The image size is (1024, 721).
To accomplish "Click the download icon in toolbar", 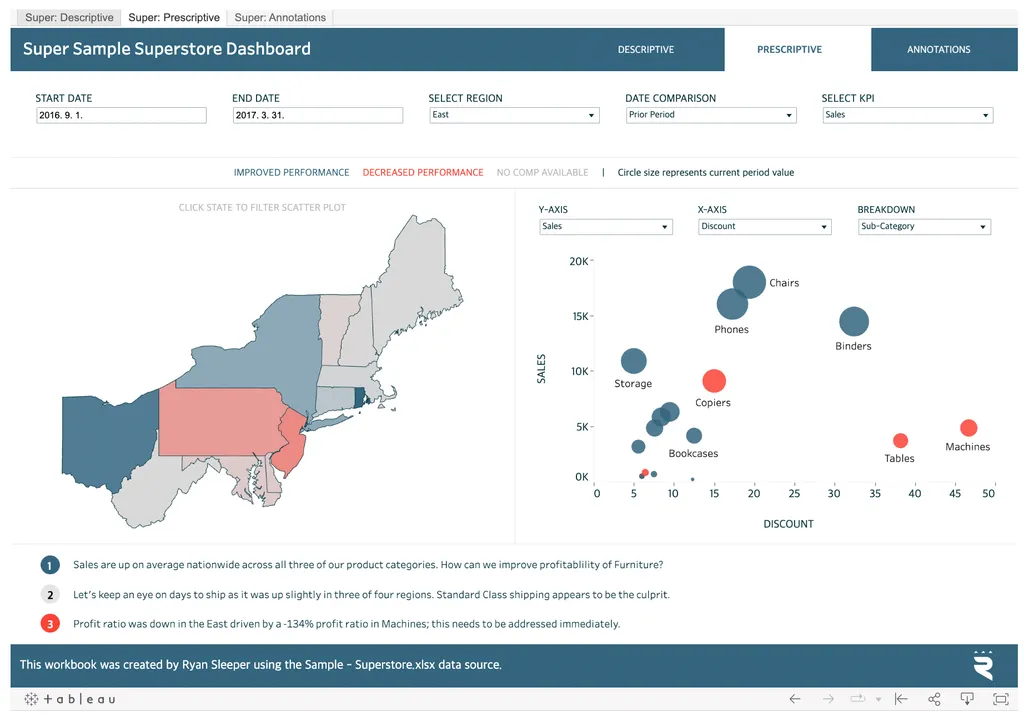I will [967, 699].
